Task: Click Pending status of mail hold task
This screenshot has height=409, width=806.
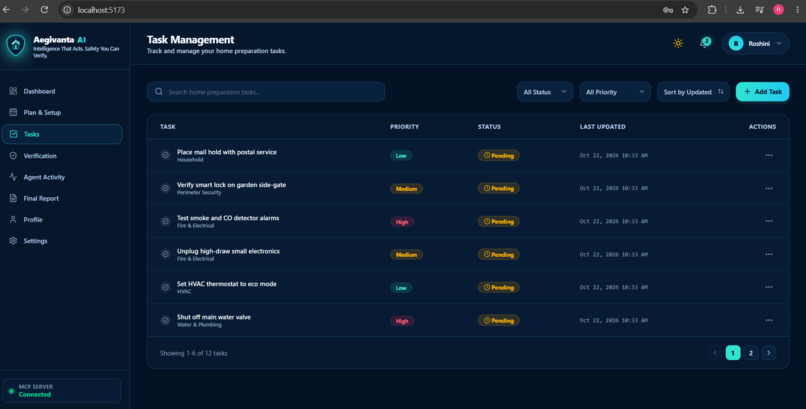Action: pyautogui.click(x=499, y=156)
